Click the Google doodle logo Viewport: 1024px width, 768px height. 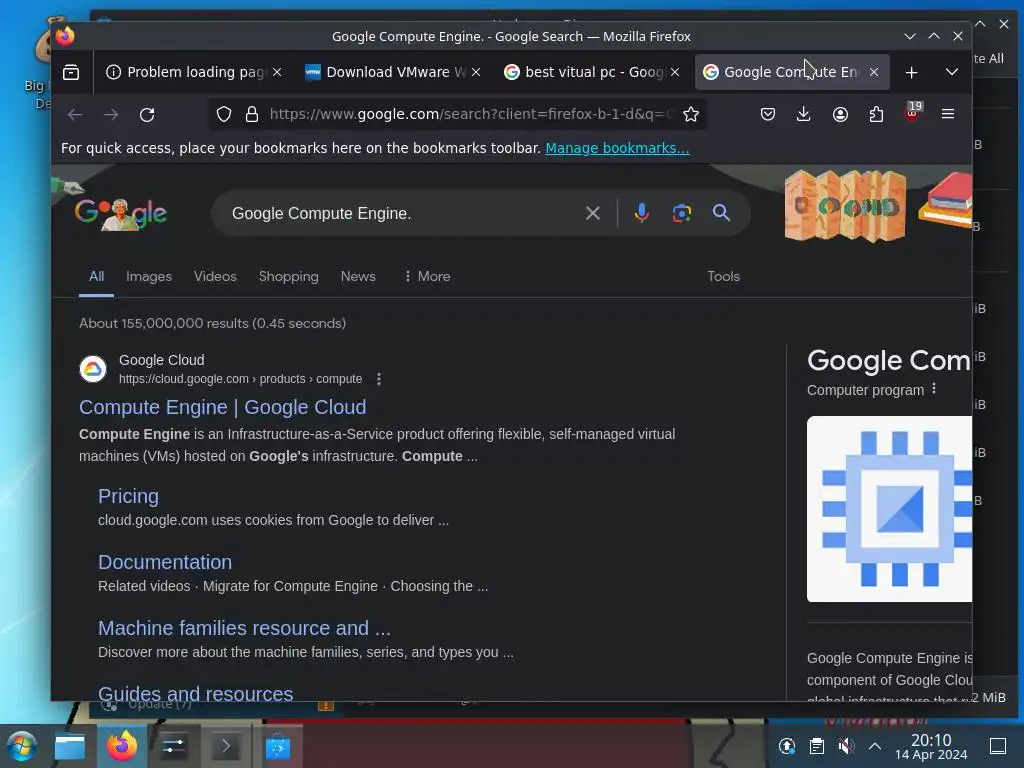coord(121,212)
